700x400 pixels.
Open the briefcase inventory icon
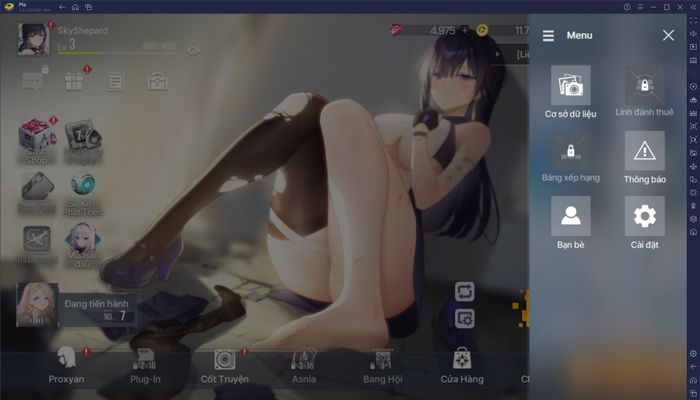click(x=157, y=82)
